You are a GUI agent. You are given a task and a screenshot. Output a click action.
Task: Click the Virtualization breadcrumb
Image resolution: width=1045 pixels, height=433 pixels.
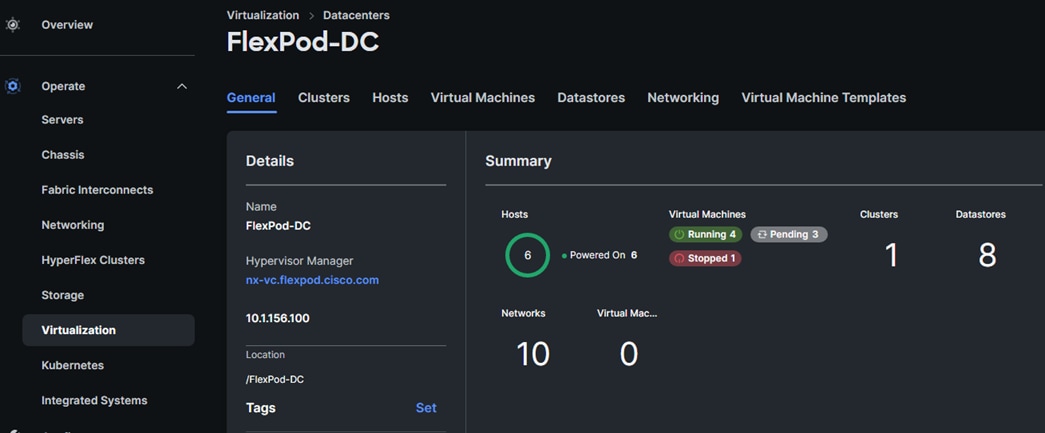click(263, 15)
